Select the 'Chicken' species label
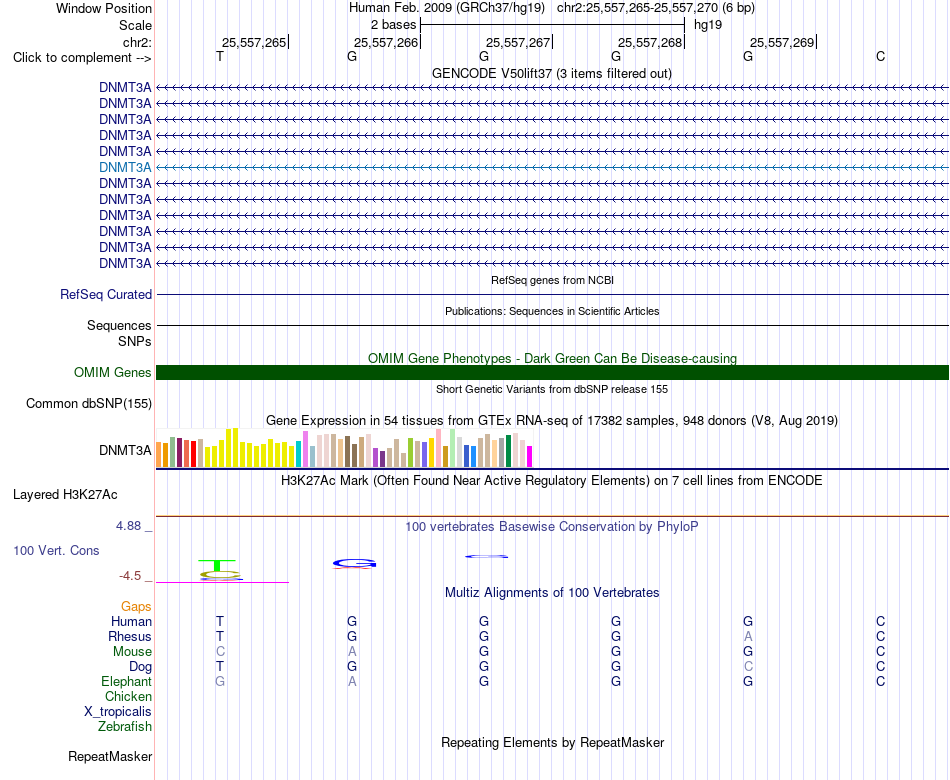950x780 pixels. (x=128, y=696)
